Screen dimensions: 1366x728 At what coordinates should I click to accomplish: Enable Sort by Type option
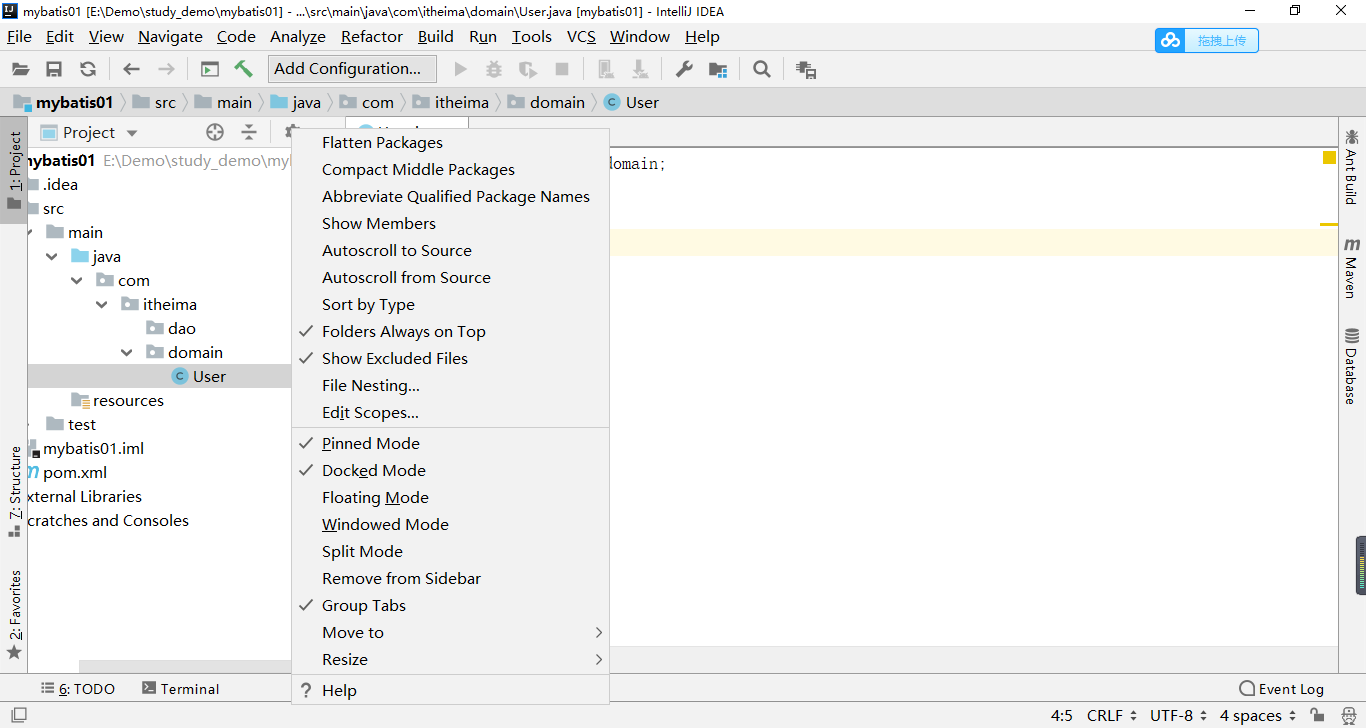point(450,304)
